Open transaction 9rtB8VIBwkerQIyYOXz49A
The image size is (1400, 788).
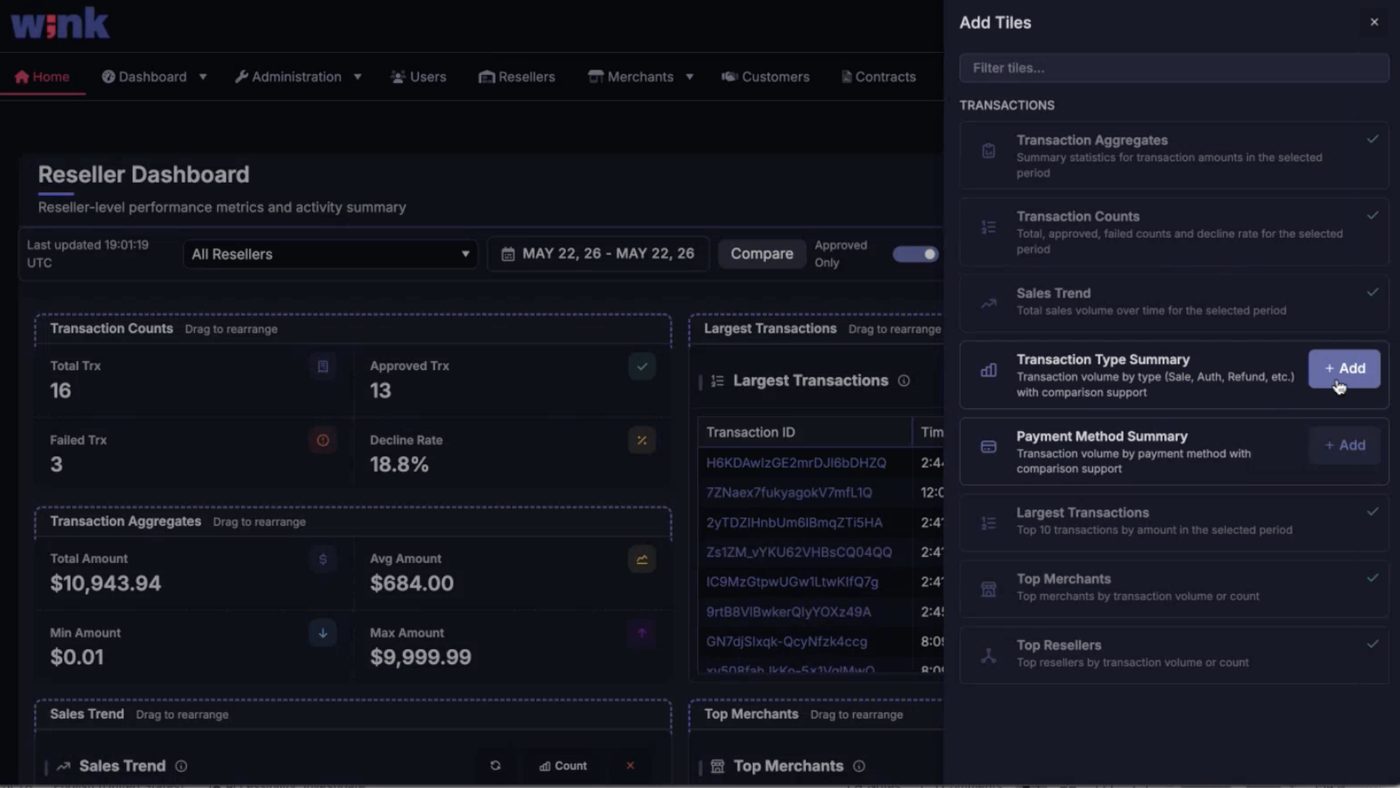pyautogui.click(x=788, y=612)
